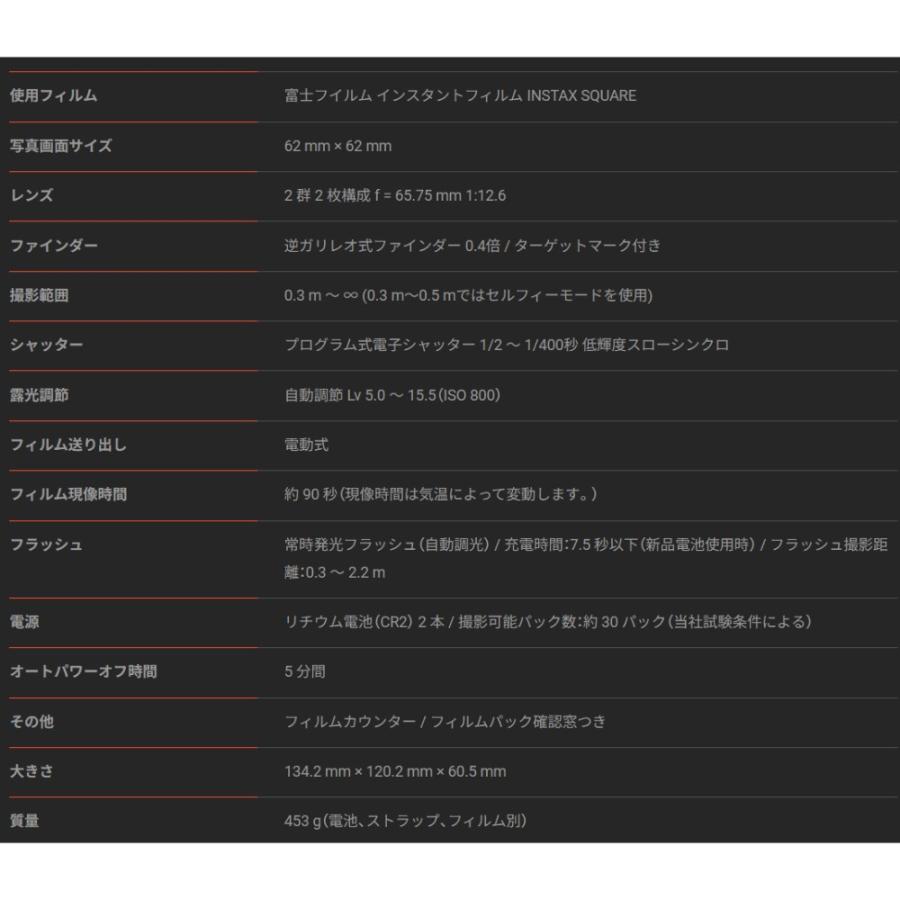Click the フラッシュ label
Image resolution: width=900 pixels, height=900 pixels.
tap(46, 545)
